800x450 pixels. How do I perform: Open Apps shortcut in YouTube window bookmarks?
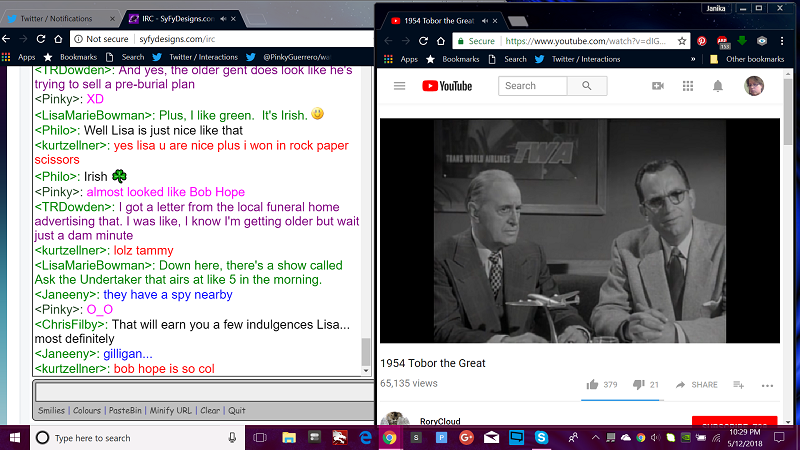click(x=402, y=59)
